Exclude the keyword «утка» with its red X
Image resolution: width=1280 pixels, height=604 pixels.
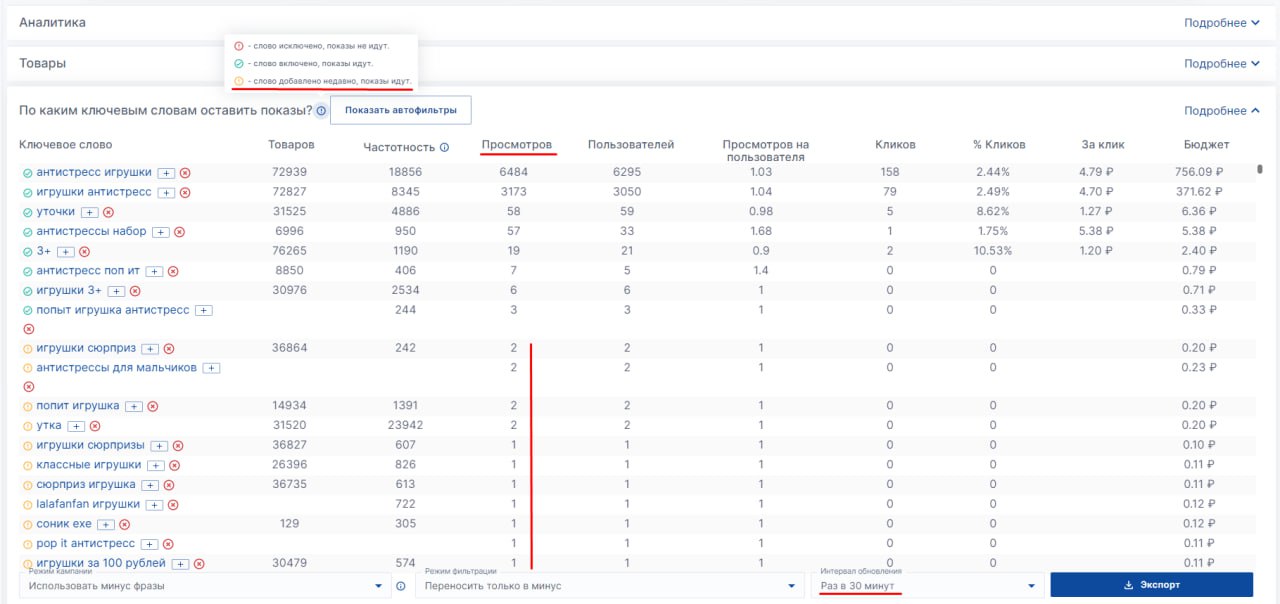95,426
